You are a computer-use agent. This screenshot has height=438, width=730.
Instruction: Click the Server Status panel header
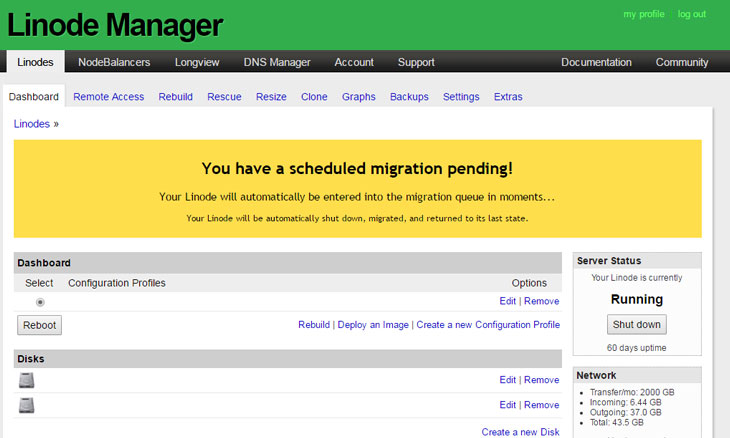click(x=637, y=261)
